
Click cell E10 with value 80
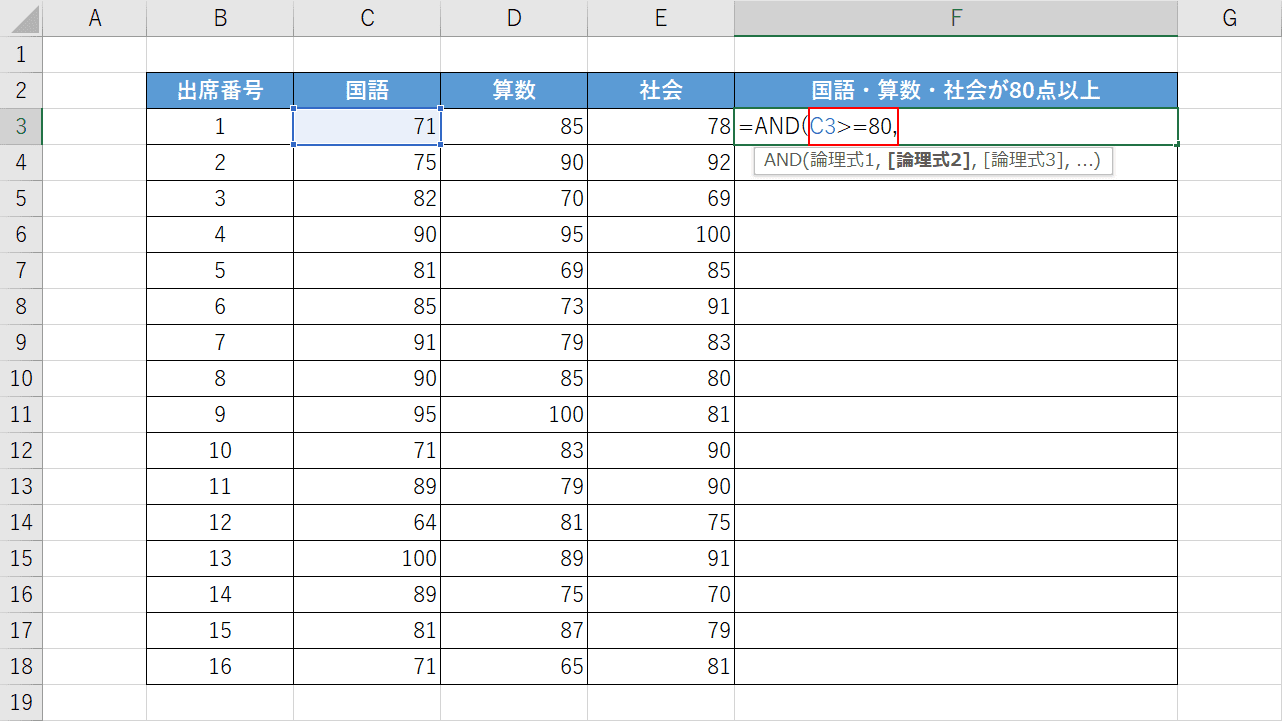click(661, 378)
